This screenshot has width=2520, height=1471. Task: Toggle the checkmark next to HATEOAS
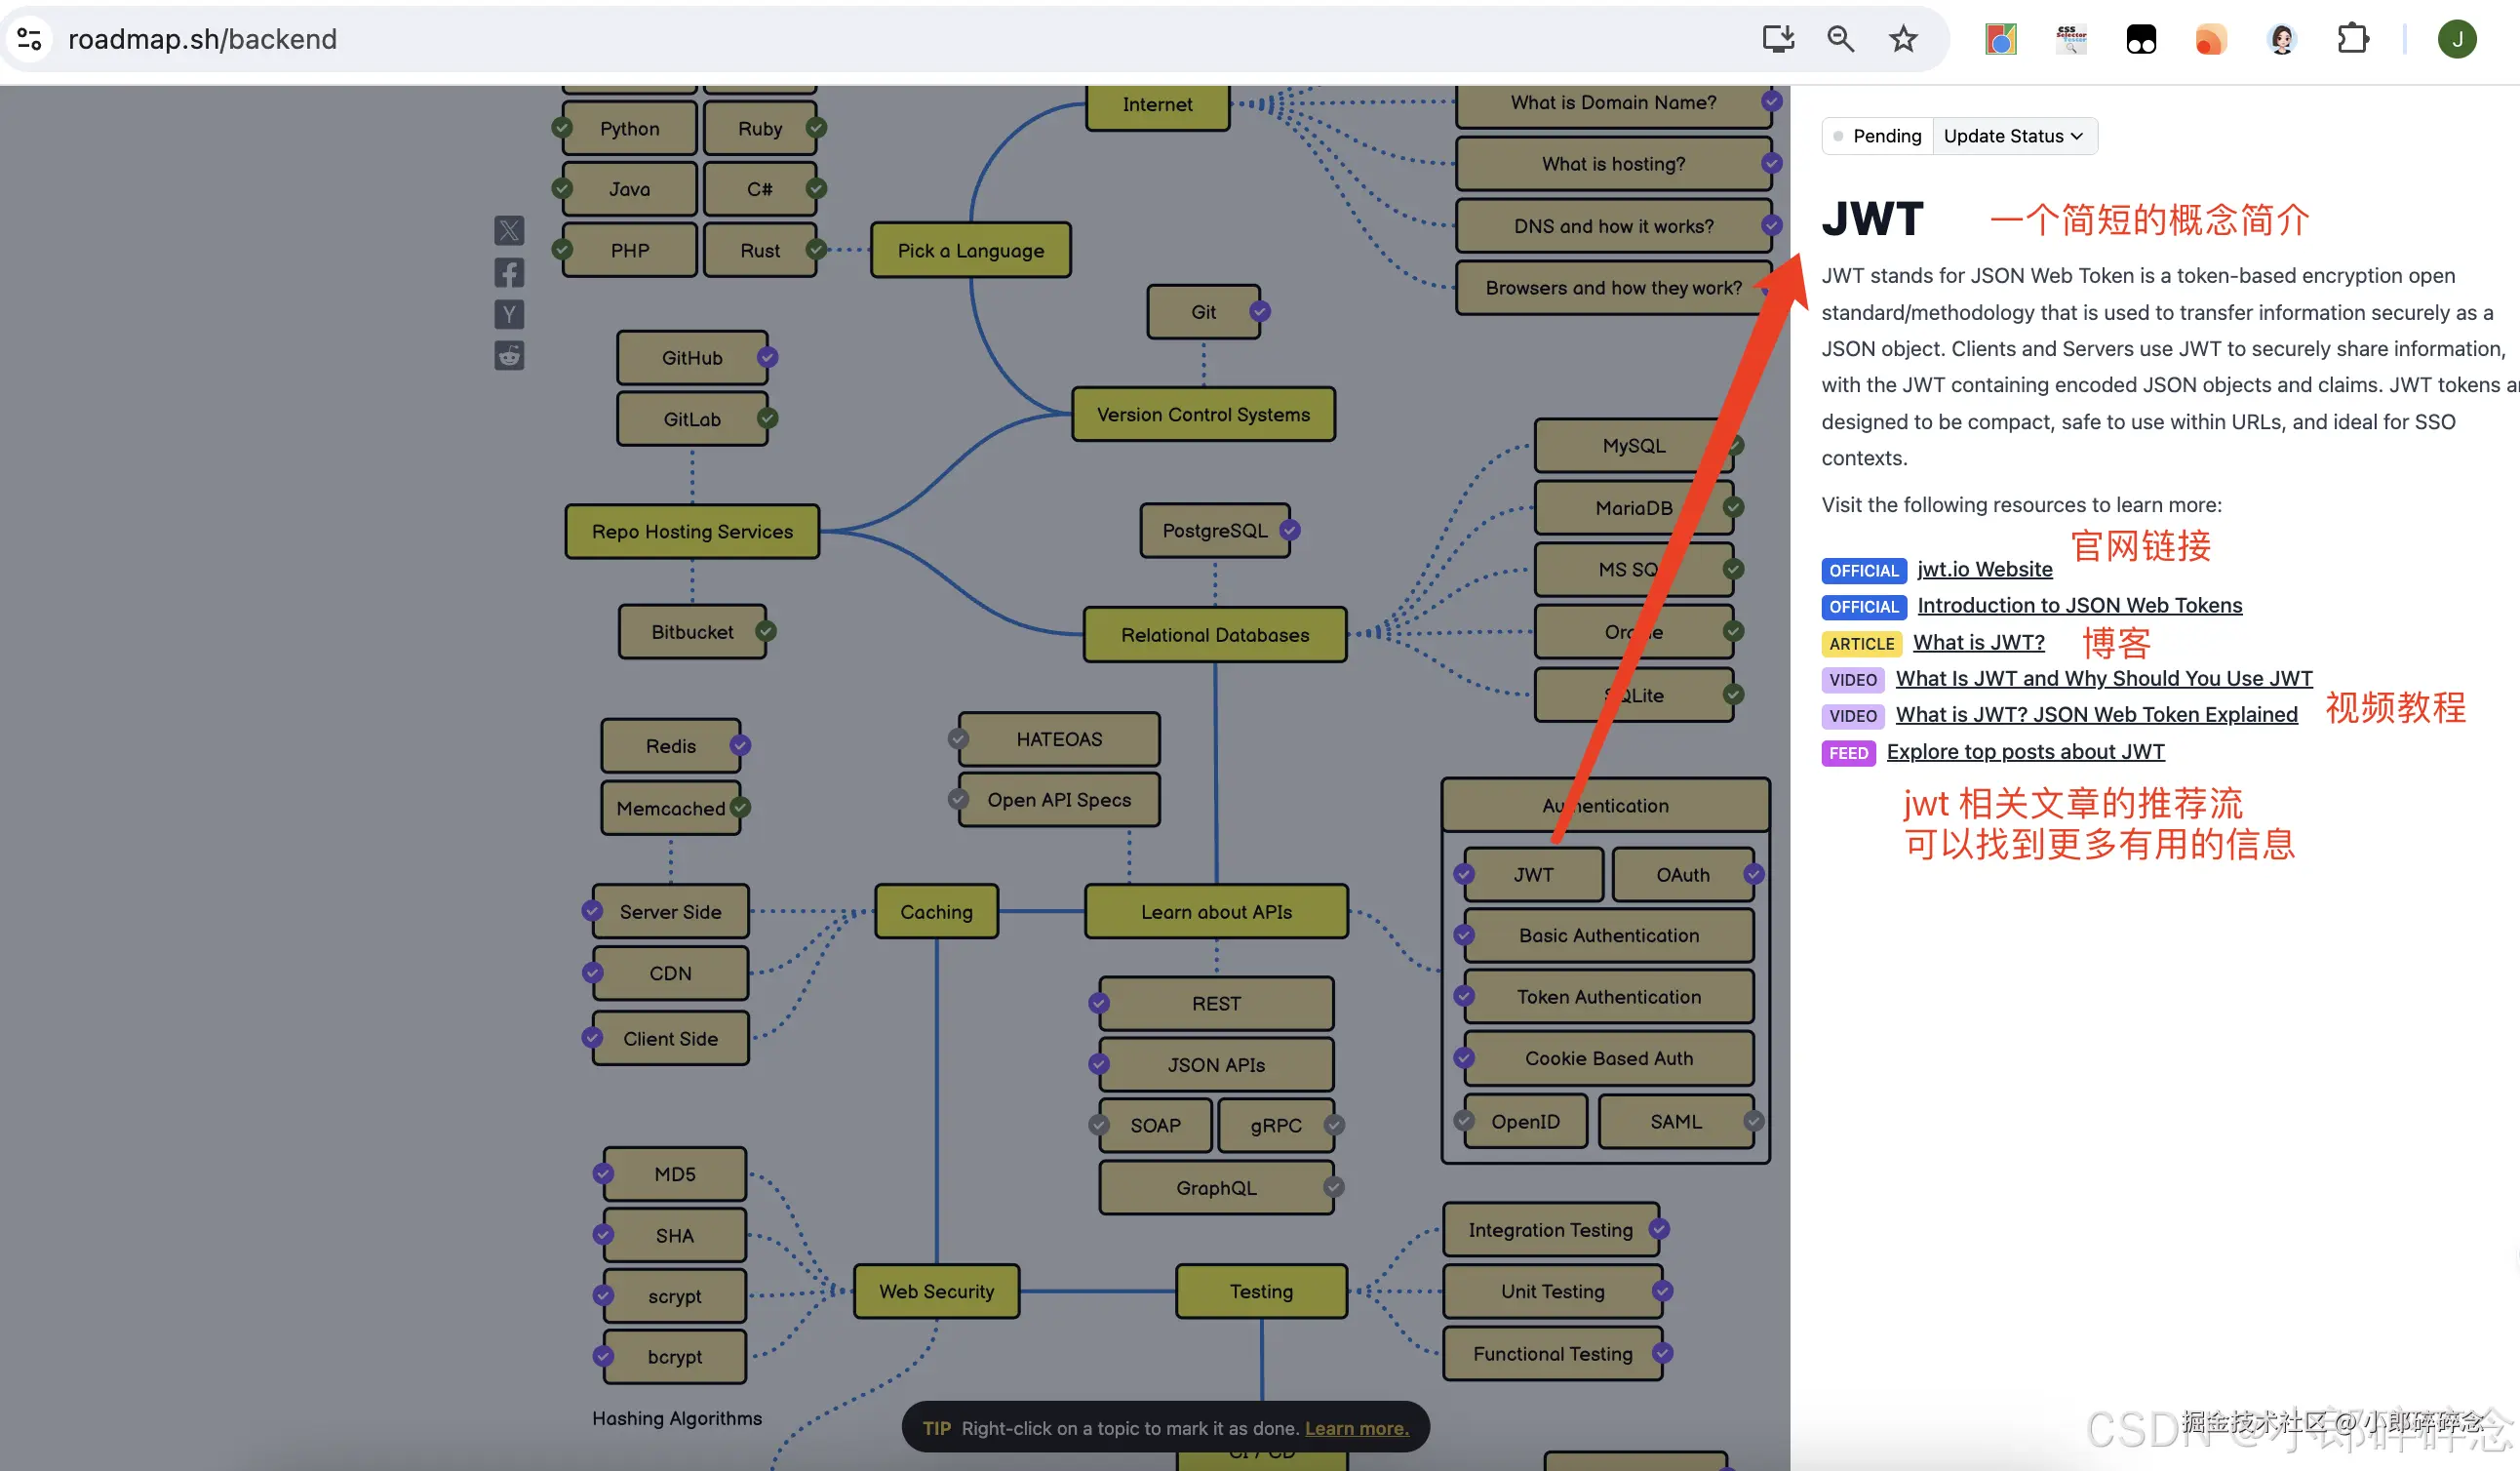(x=958, y=739)
